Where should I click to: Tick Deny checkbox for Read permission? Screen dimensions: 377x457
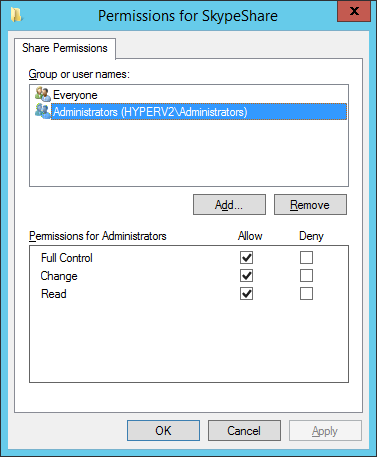pos(306,294)
